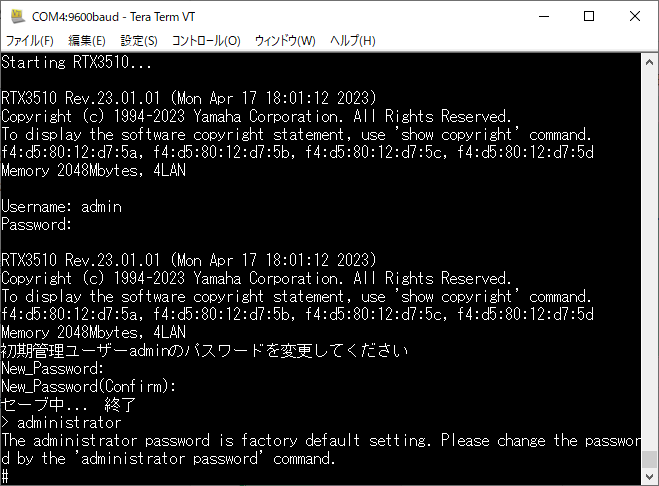Viewport: 659px width, 486px height.
Task: Open the ヘルプ(H) menu
Action: click(353, 41)
